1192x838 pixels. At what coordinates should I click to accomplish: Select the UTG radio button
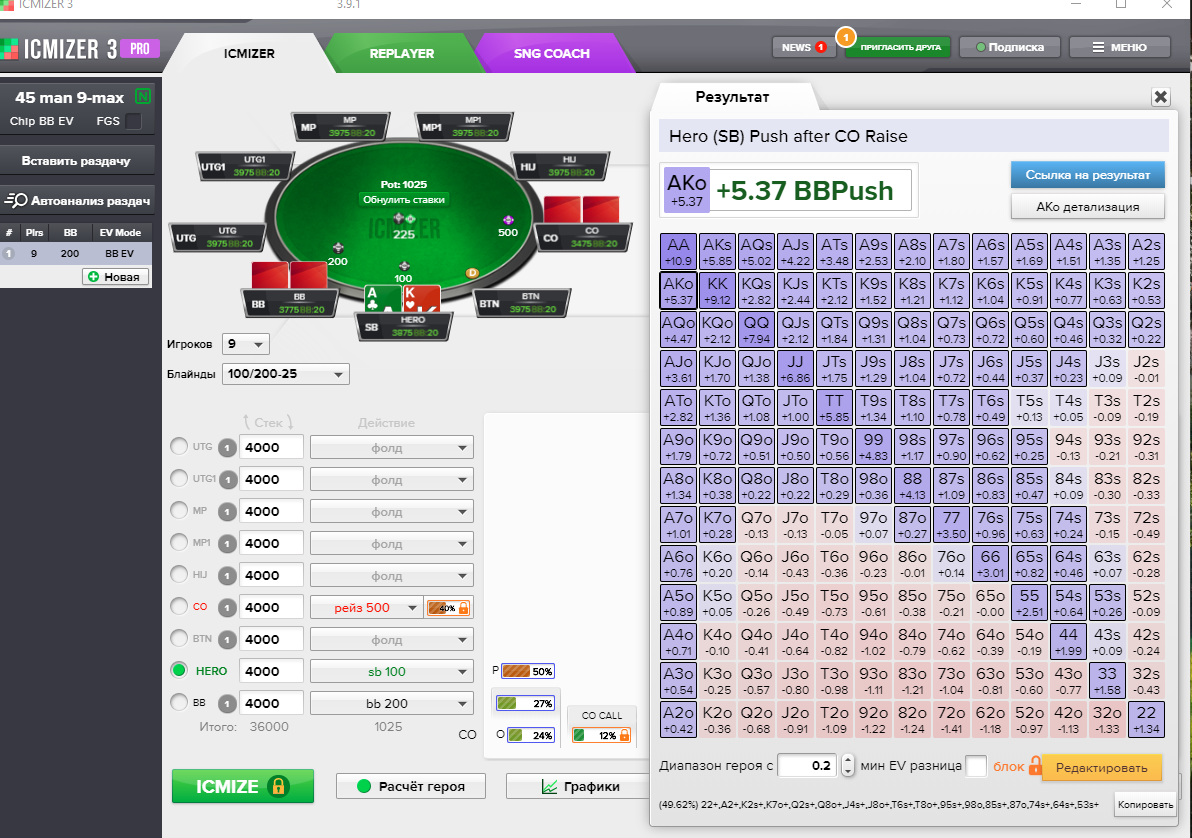tap(179, 446)
